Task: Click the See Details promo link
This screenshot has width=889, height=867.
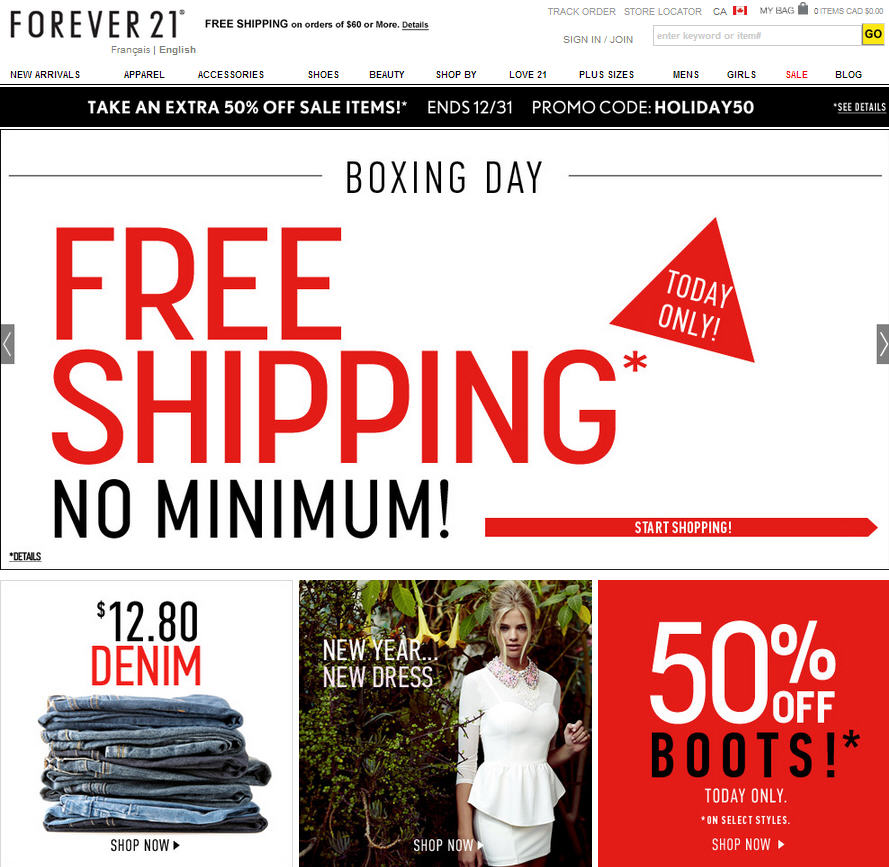Action: pyautogui.click(x=860, y=107)
